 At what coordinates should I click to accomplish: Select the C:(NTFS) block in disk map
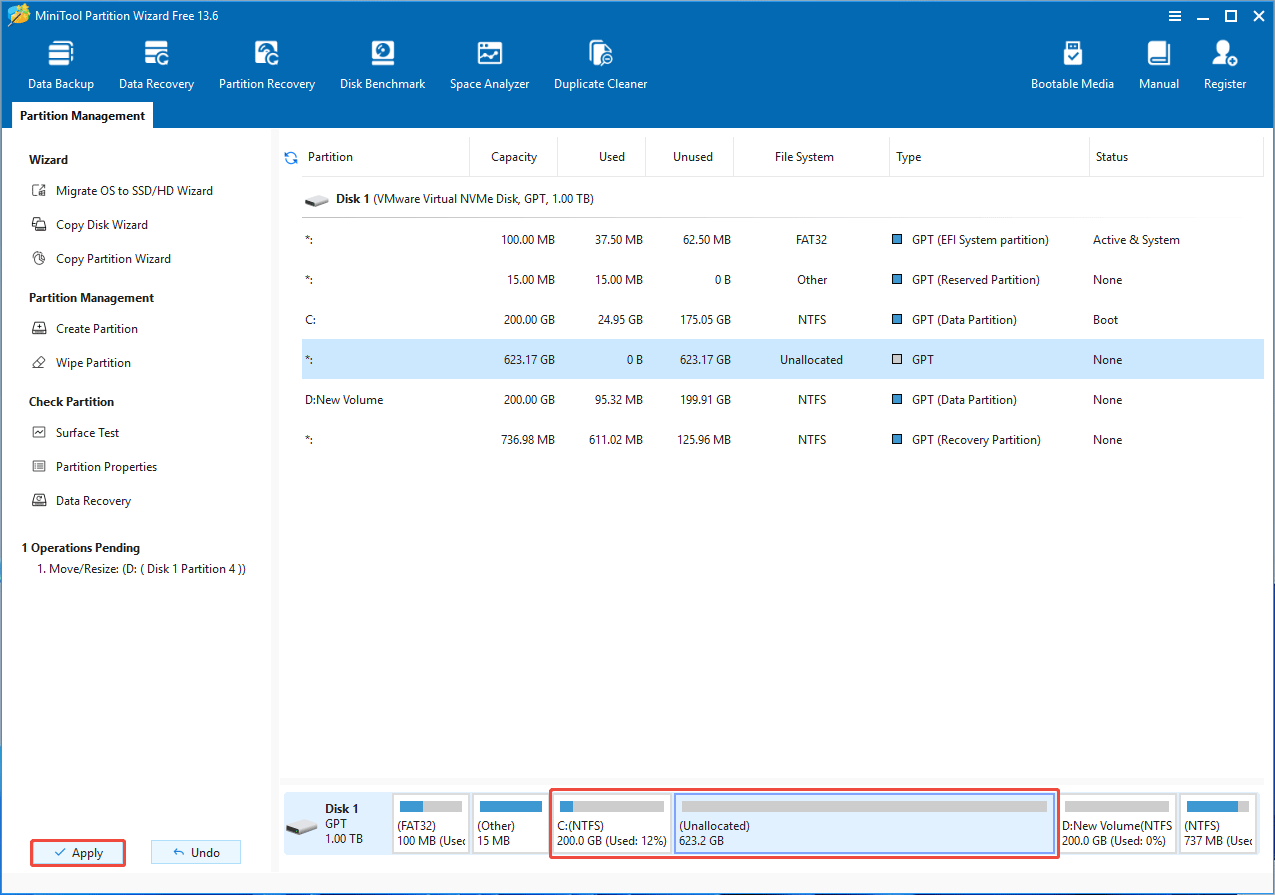click(x=612, y=823)
